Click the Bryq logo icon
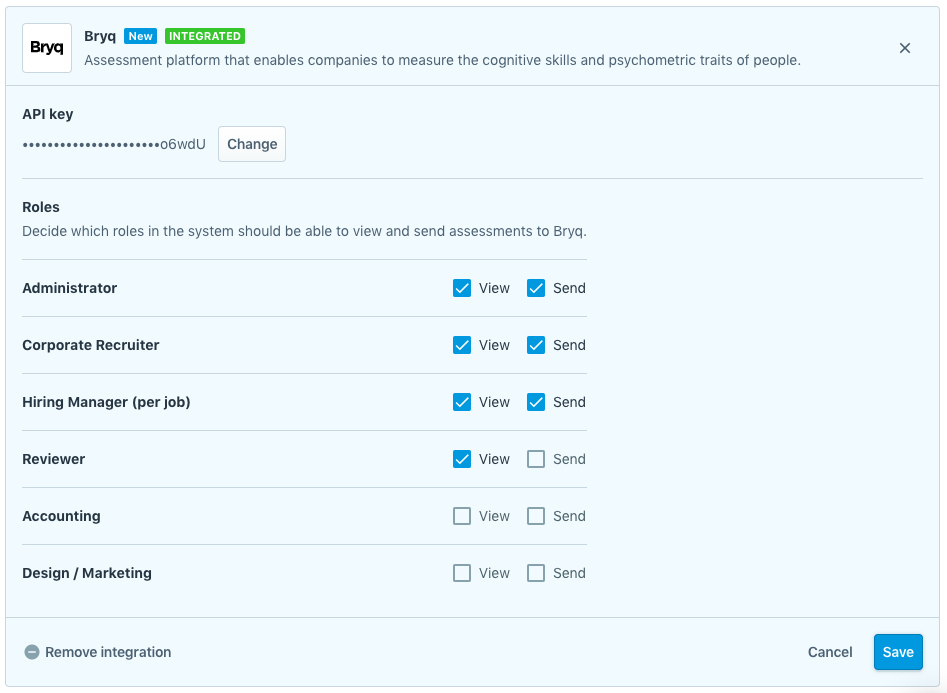Image resolution: width=947 pixels, height=693 pixels. pos(47,48)
